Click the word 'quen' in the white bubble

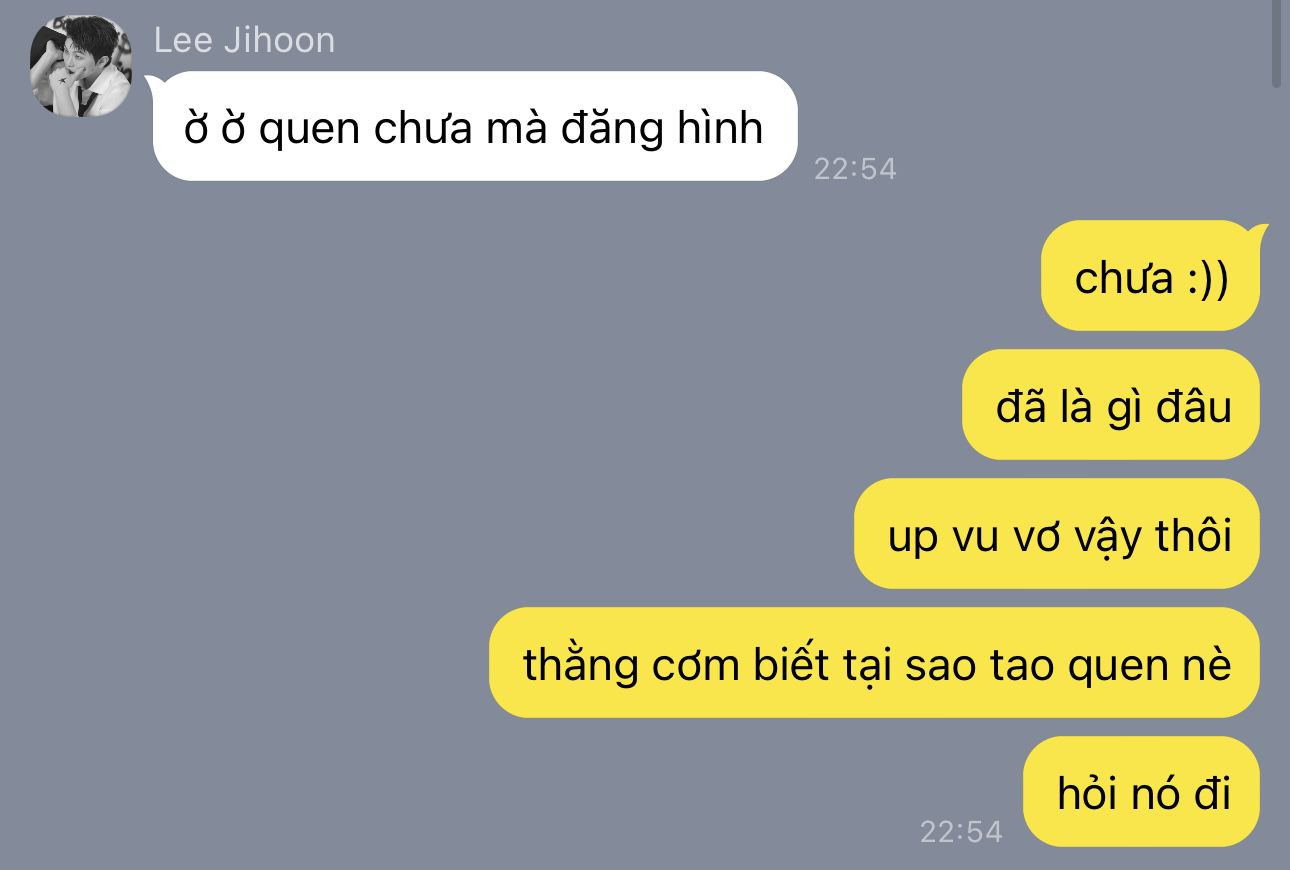click(x=307, y=130)
